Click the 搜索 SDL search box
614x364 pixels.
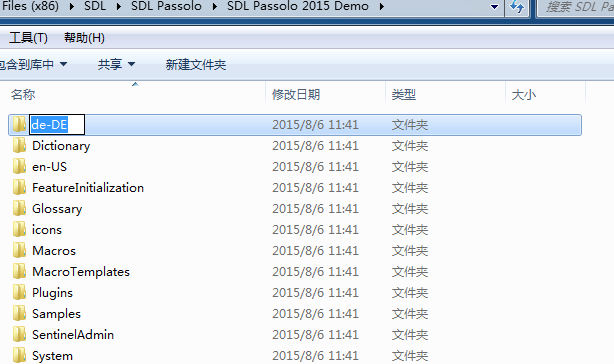click(x=576, y=7)
